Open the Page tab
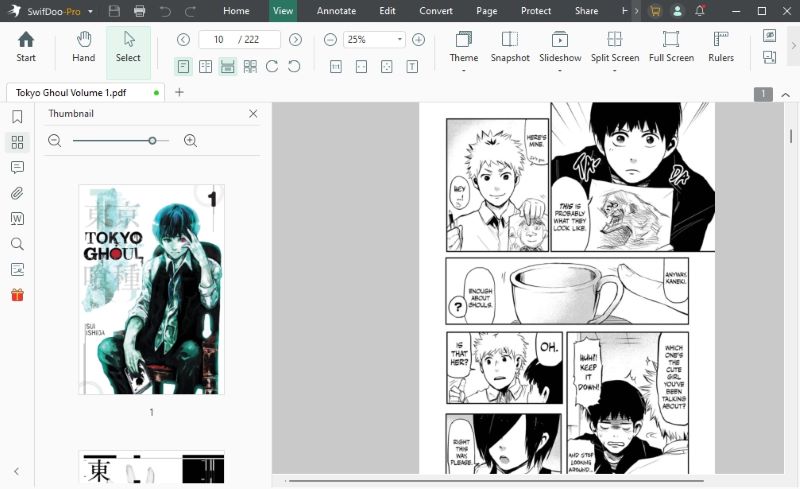800x489 pixels. pos(487,11)
